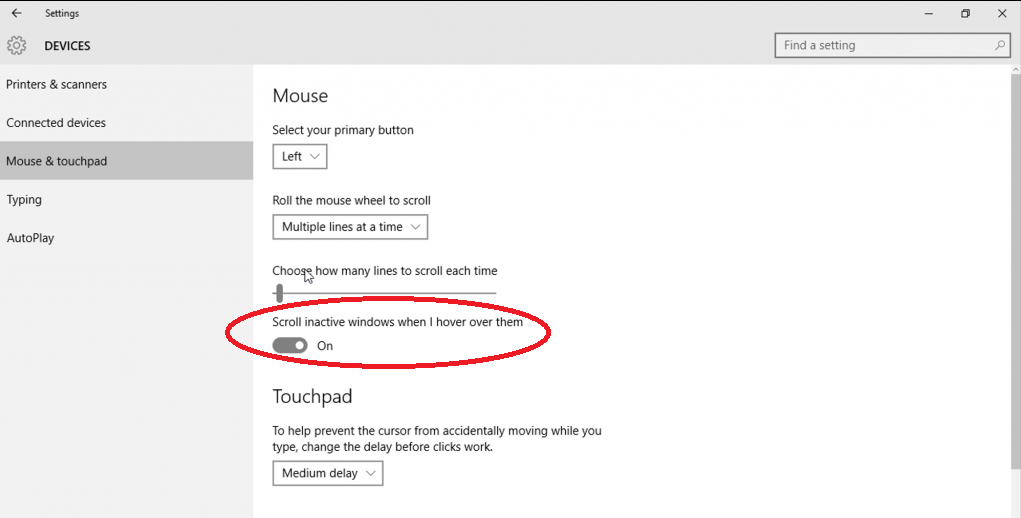Open Printers & scanners section
1021x518 pixels.
pos(57,85)
